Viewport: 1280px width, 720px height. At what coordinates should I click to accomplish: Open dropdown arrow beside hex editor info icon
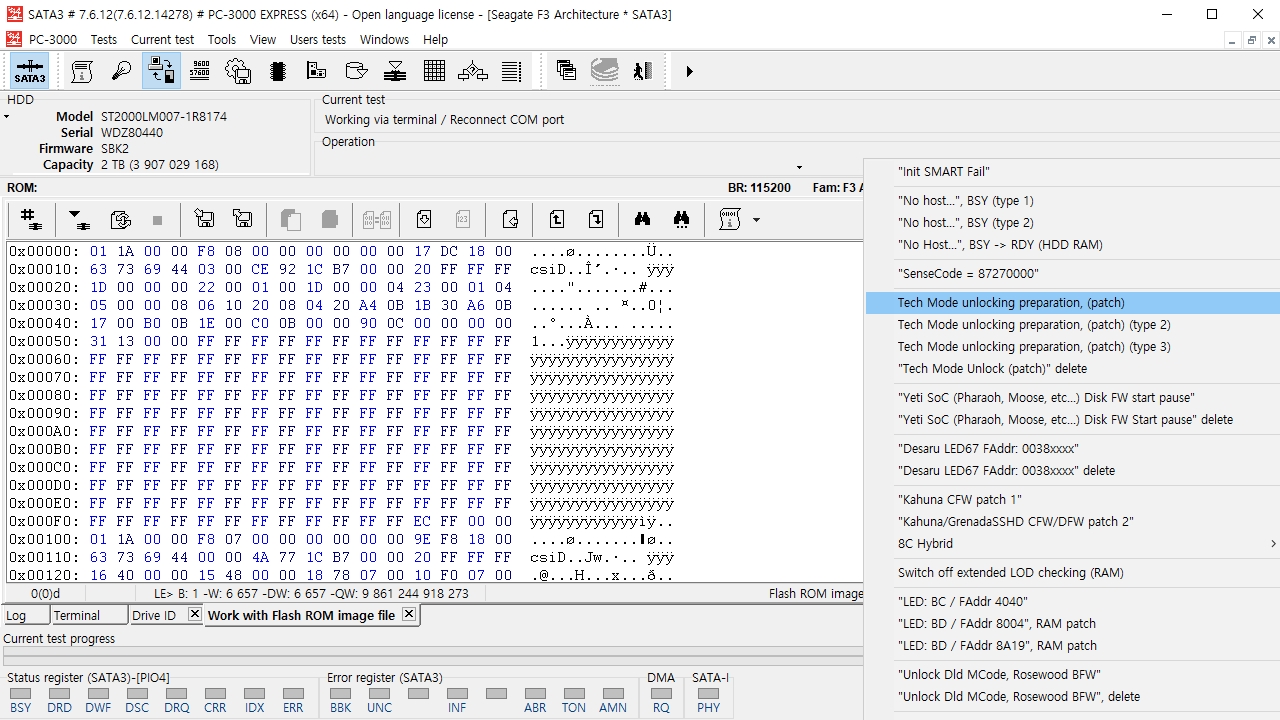[756, 220]
